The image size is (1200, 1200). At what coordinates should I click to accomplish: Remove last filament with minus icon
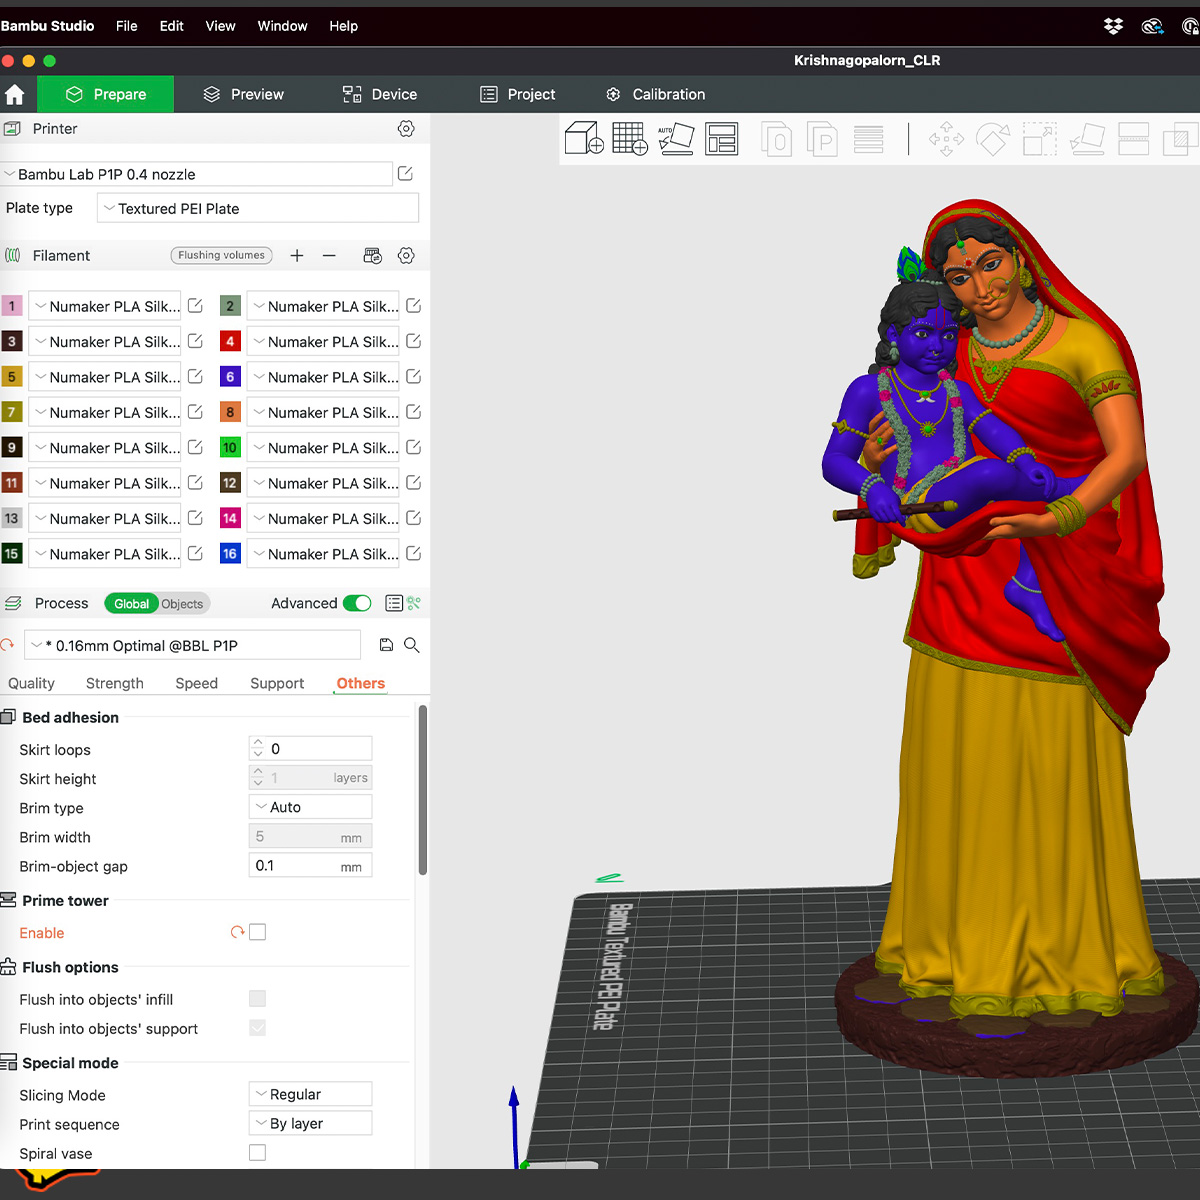pos(329,256)
